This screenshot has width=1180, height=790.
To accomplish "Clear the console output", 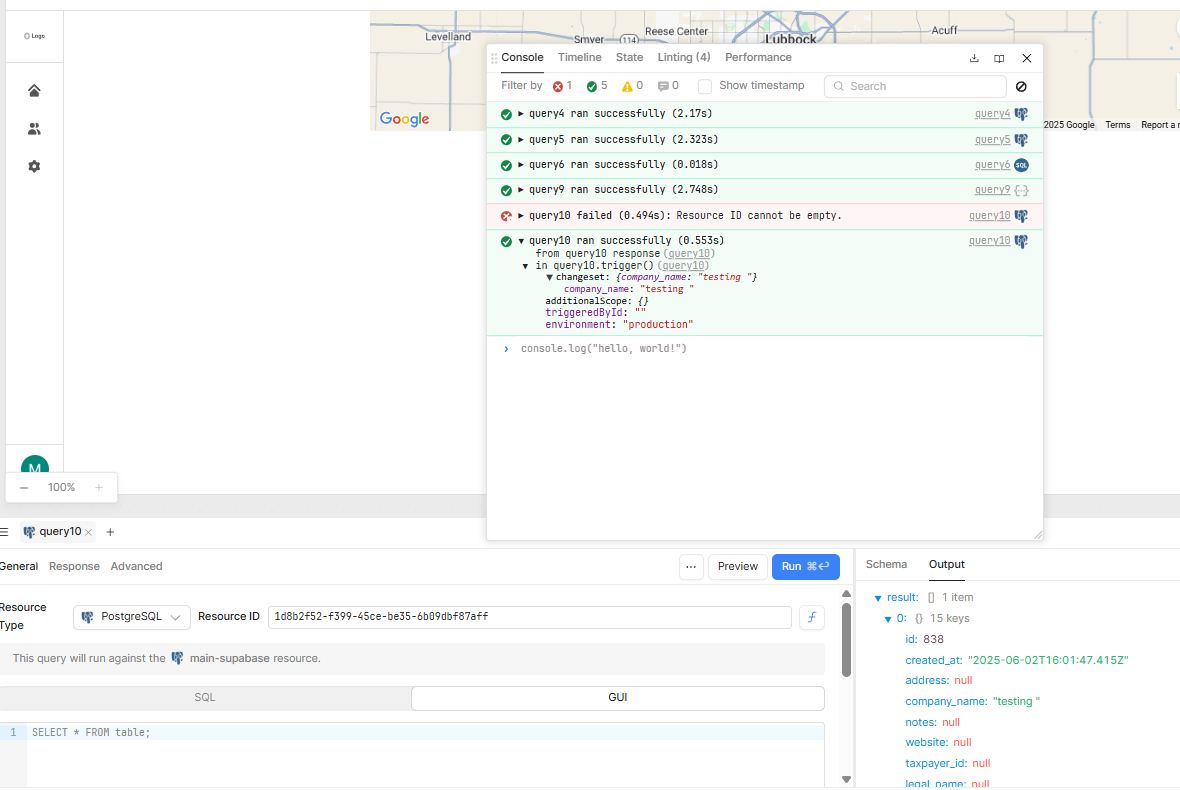I will tap(1020, 86).
